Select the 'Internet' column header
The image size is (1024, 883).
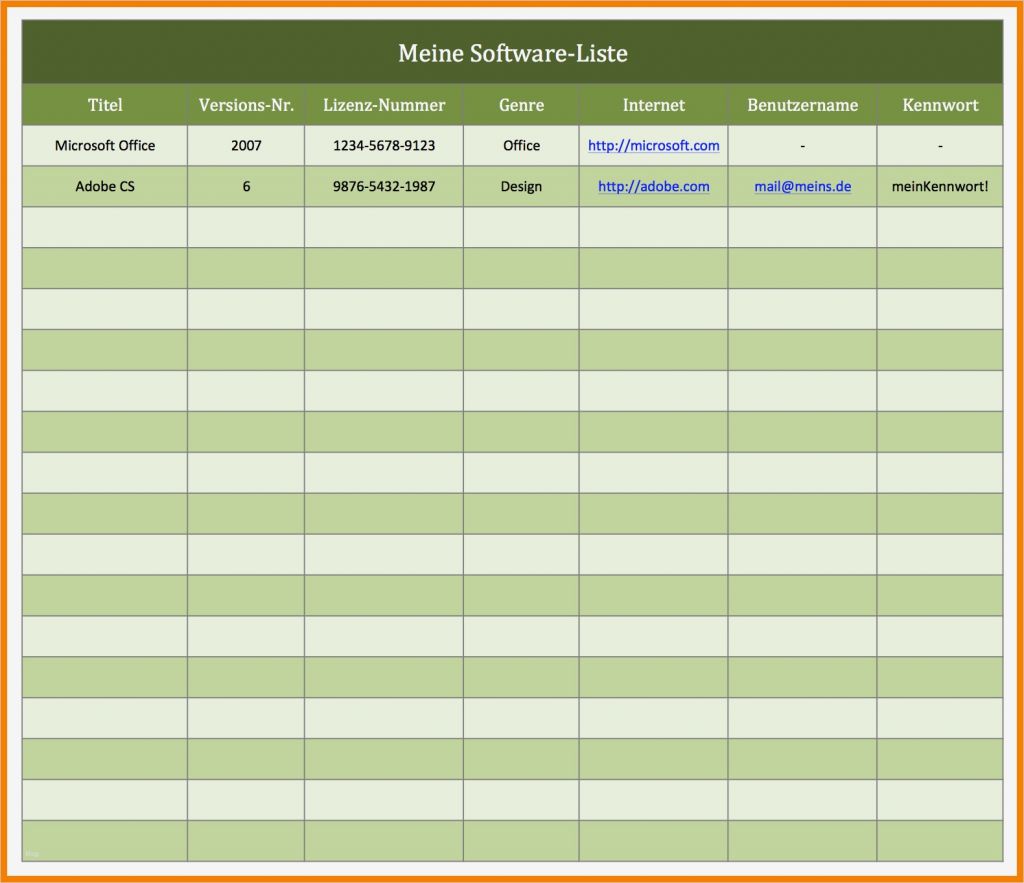[x=653, y=104]
